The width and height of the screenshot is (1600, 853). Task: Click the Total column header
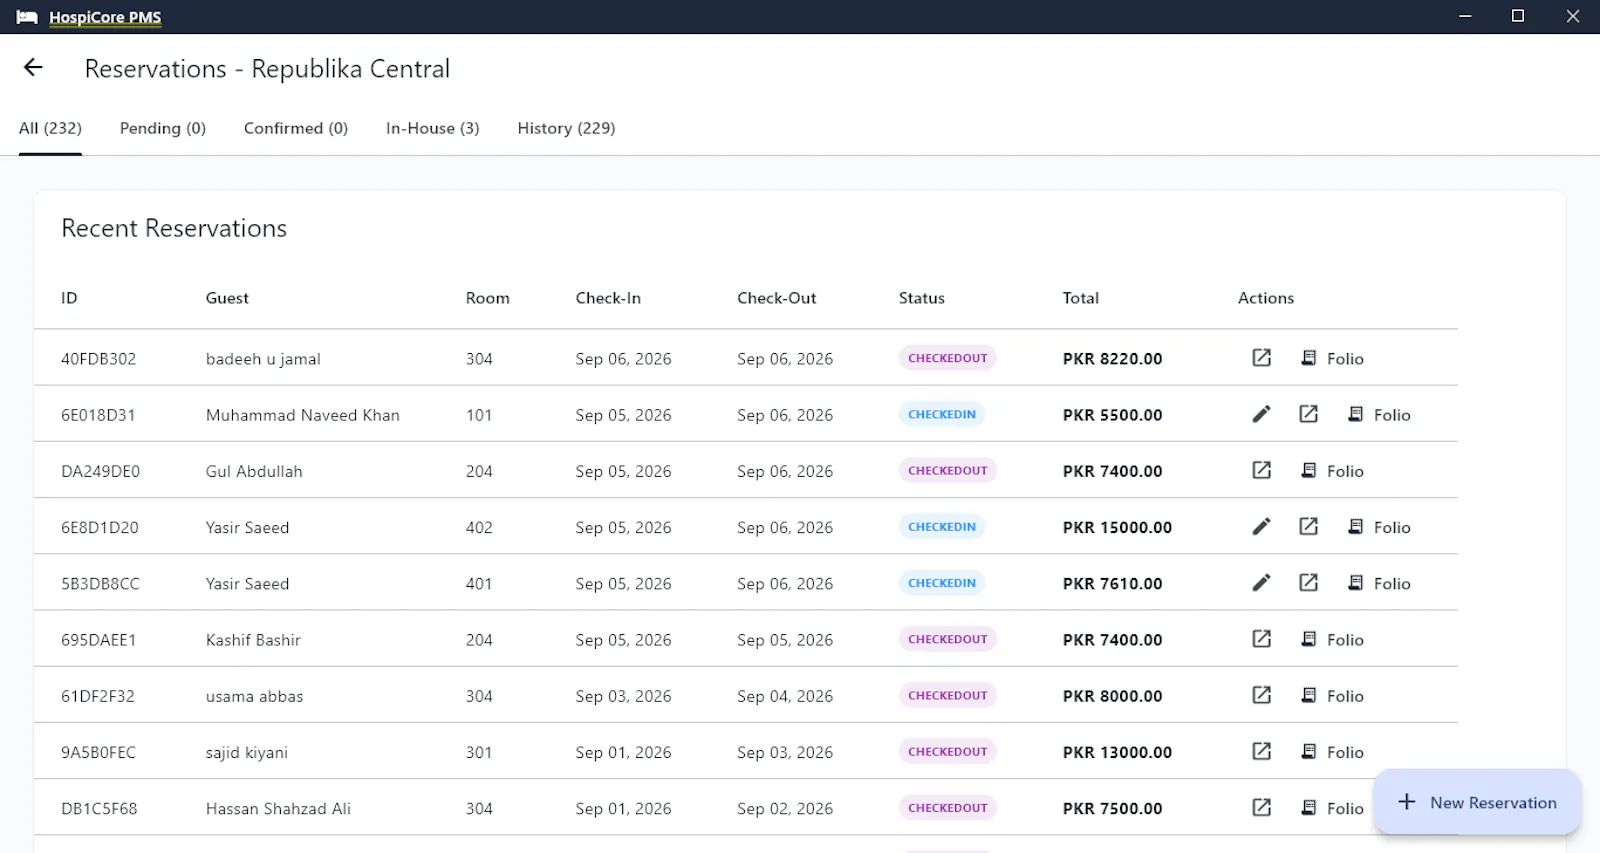[1081, 298]
